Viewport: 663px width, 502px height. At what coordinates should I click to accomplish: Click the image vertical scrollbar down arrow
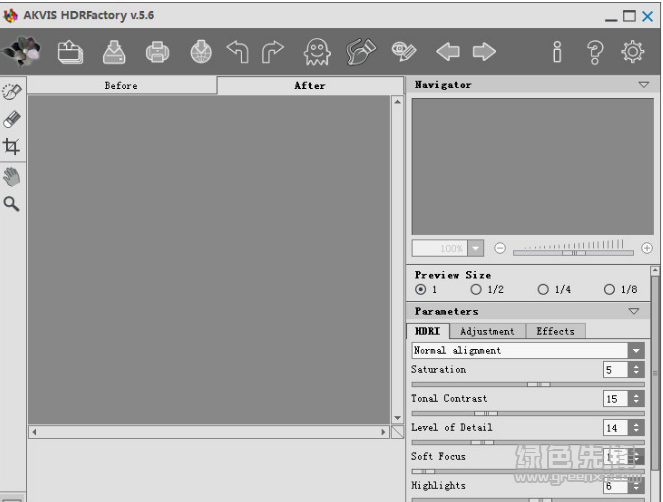coord(397,418)
